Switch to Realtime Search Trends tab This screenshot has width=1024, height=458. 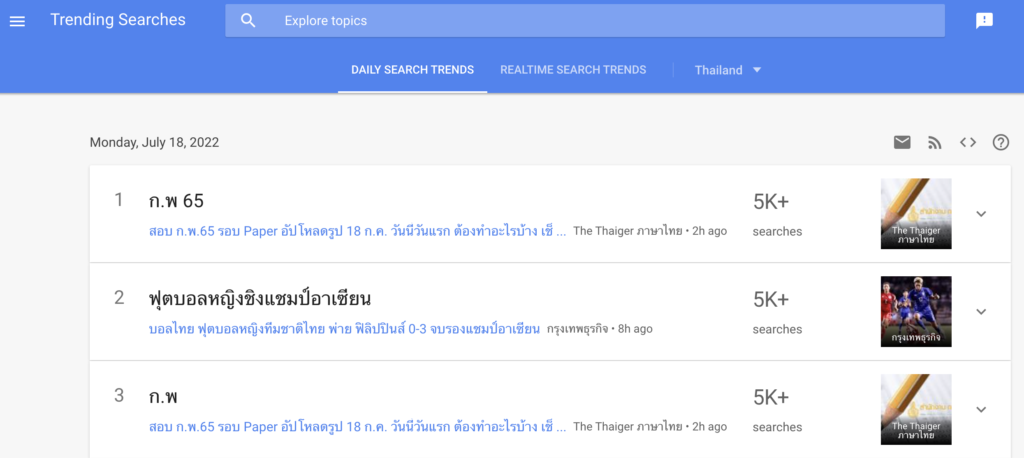(573, 70)
